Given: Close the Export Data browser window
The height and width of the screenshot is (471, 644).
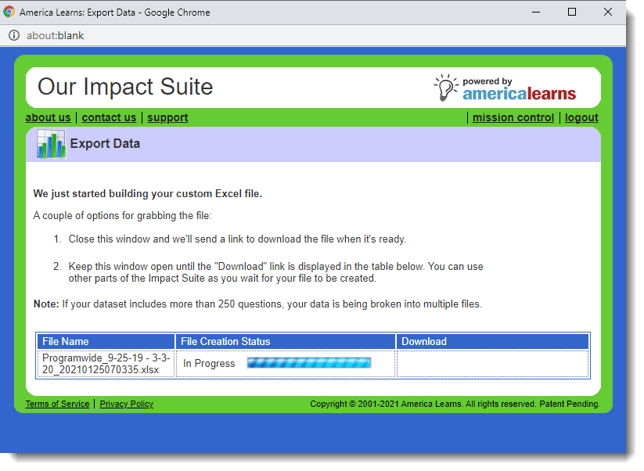Looking at the screenshot, I should tap(615, 12).
